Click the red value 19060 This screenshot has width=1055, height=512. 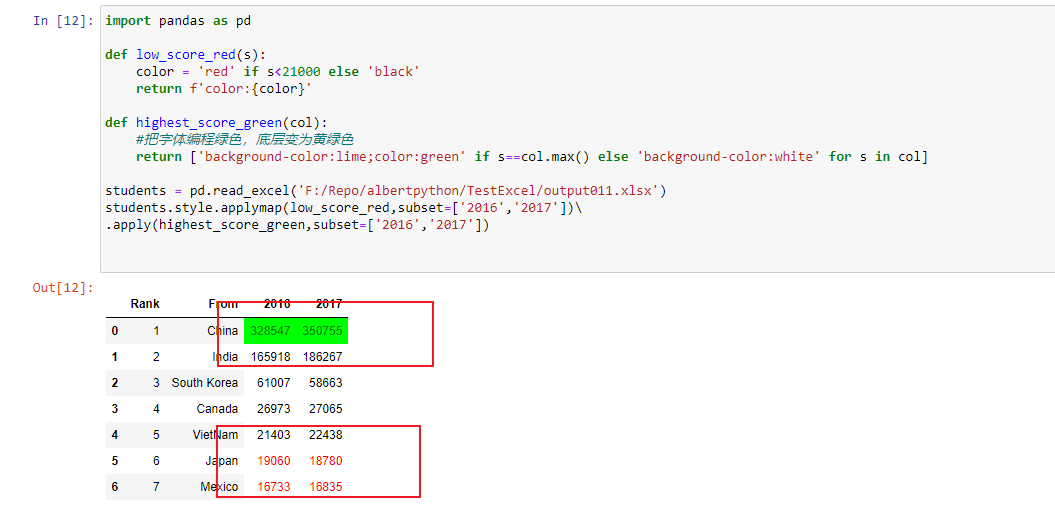pos(274,461)
